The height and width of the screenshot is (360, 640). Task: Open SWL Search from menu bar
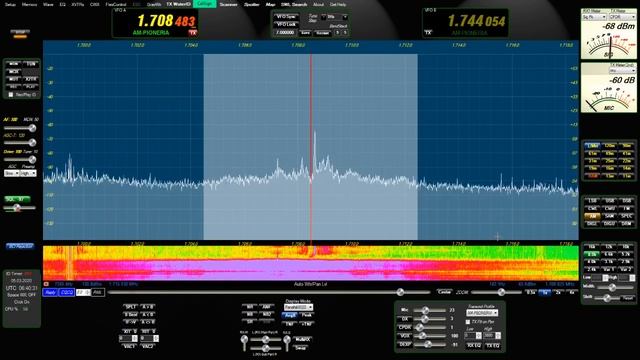(x=294, y=4)
